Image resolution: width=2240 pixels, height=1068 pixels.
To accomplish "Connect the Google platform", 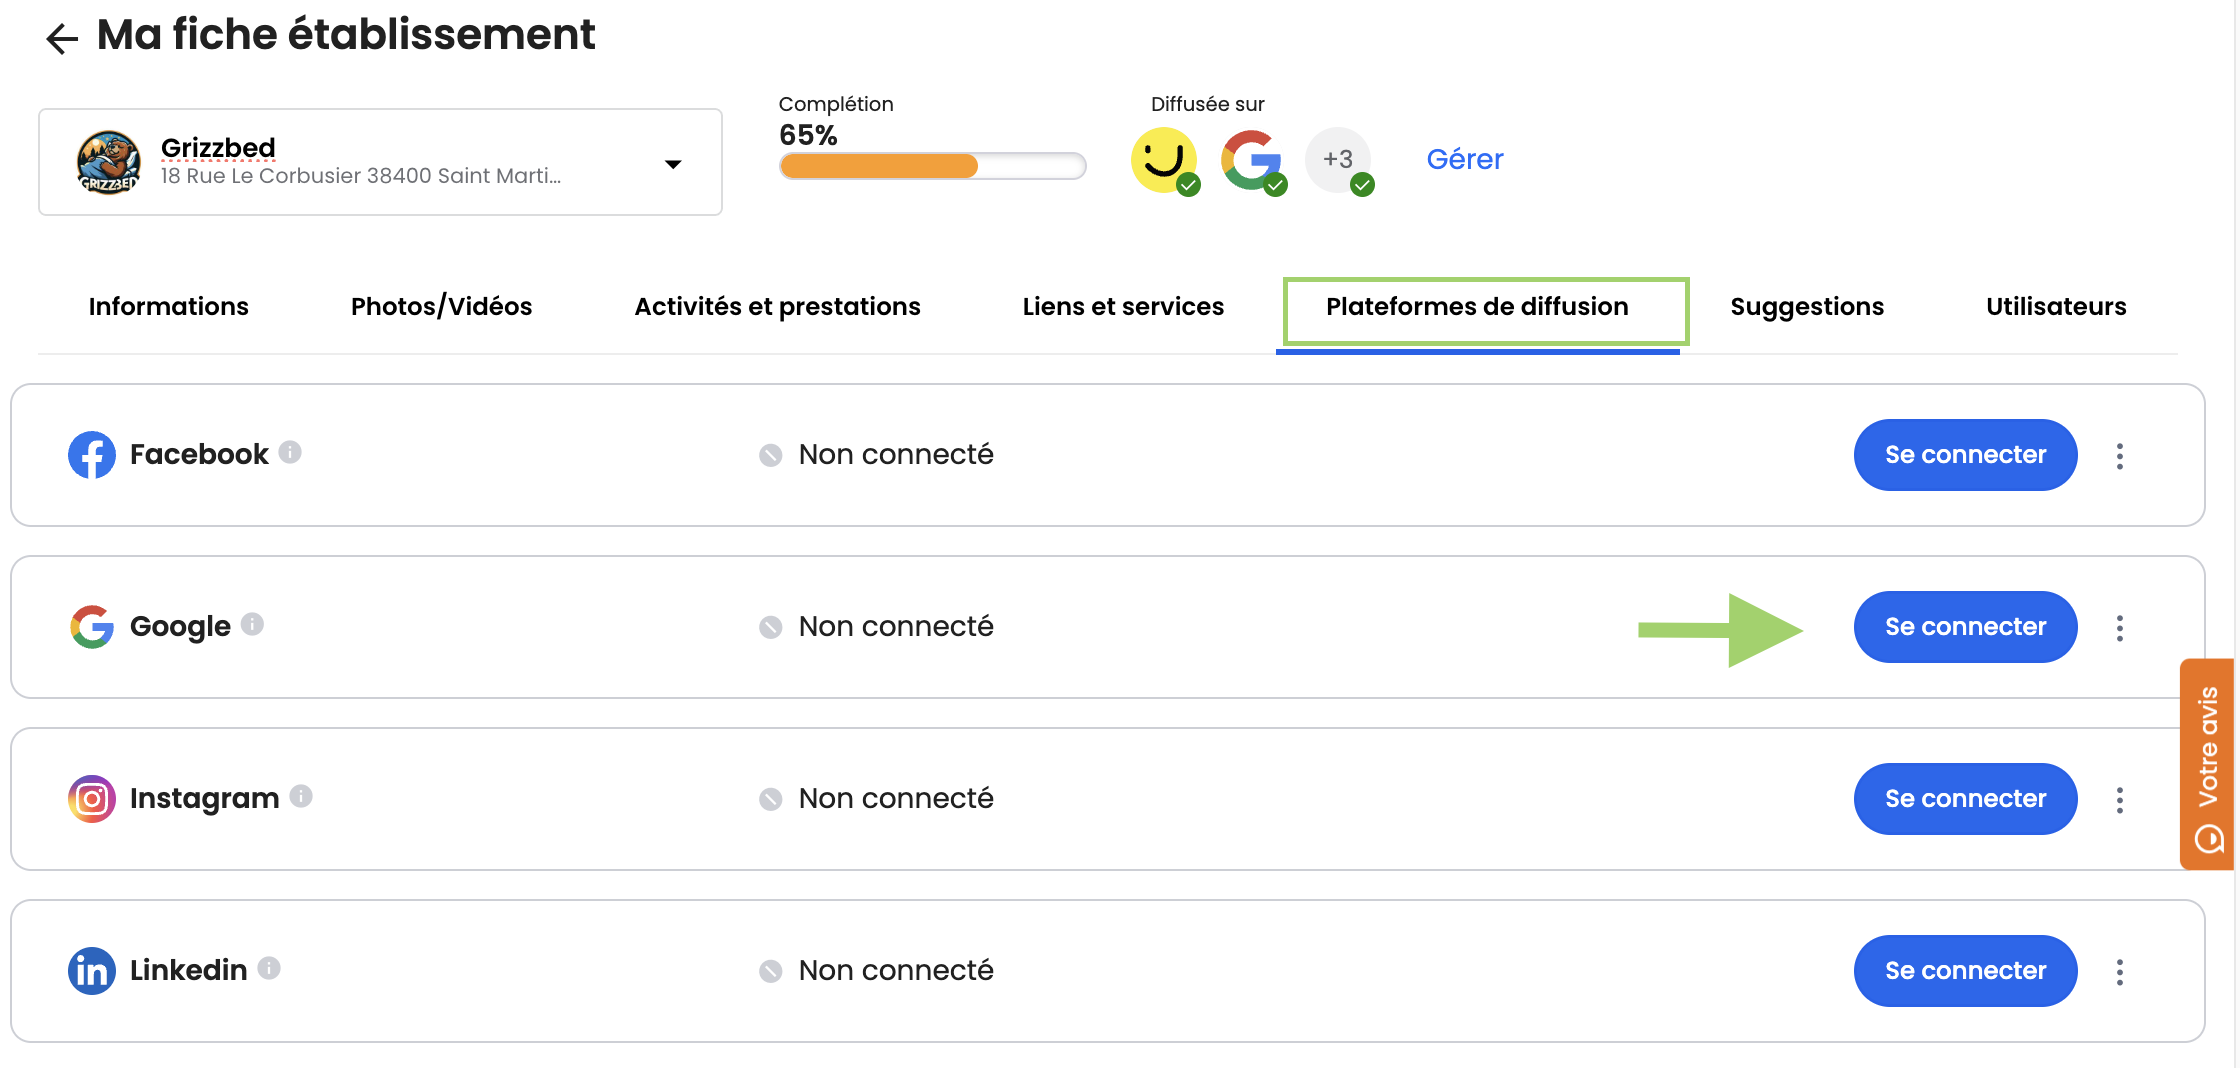I will [x=1964, y=627].
